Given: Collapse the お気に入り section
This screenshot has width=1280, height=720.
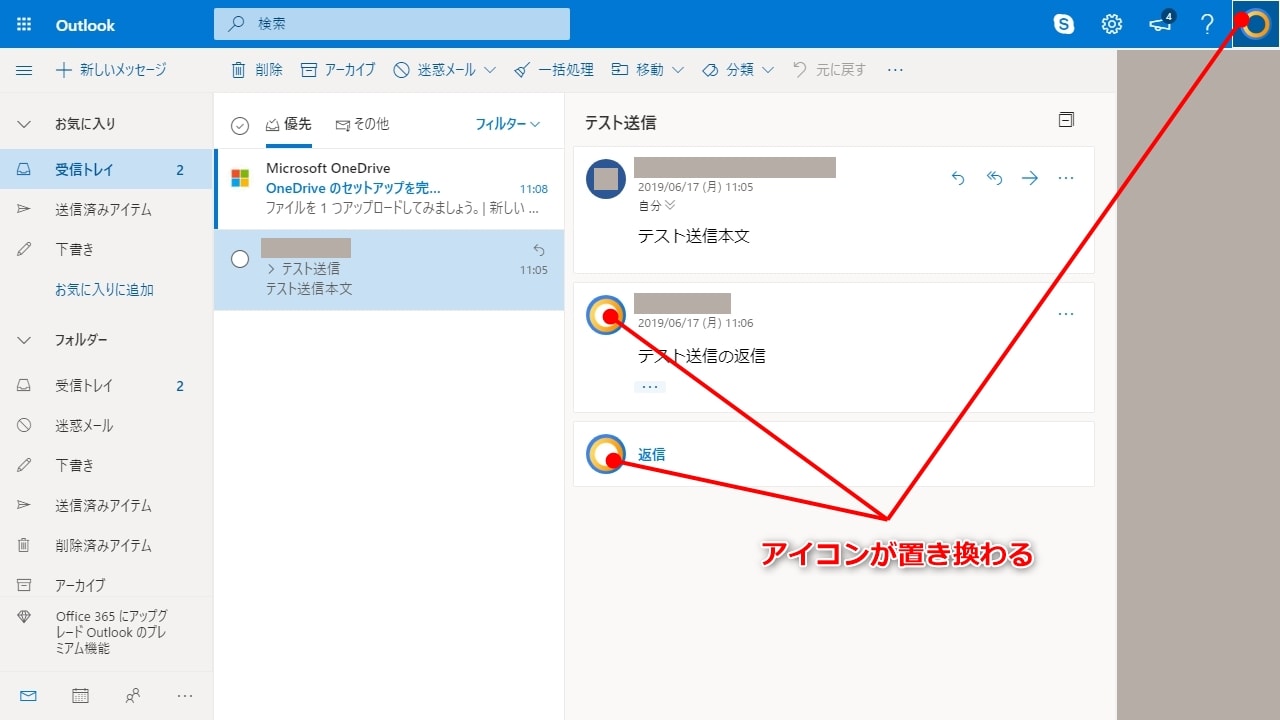Looking at the screenshot, I should [x=24, y=124].
